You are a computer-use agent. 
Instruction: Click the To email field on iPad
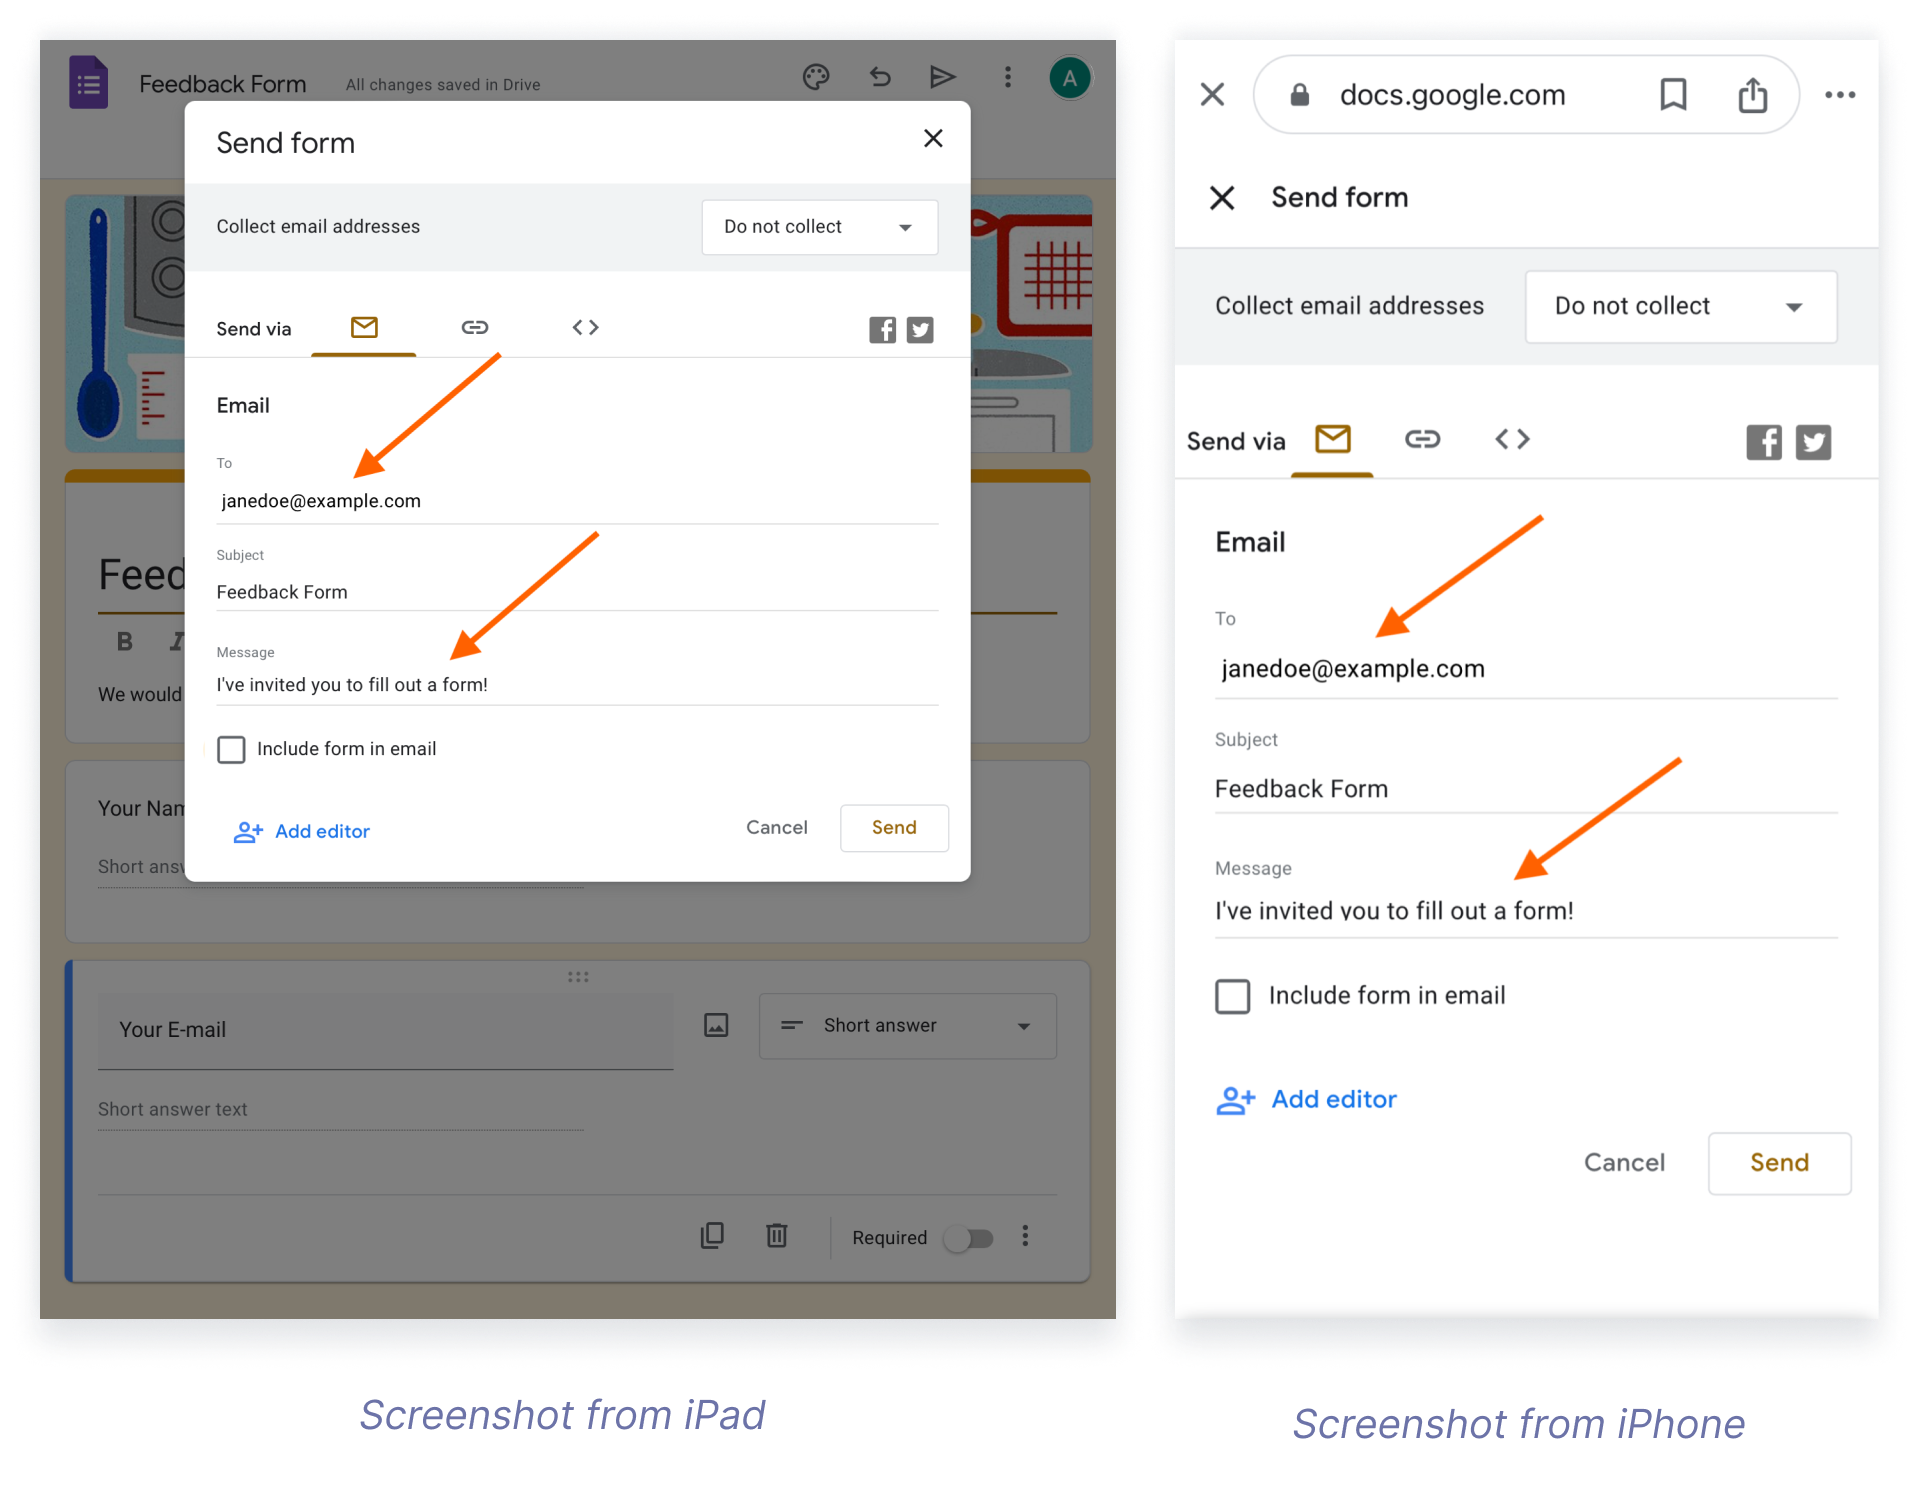(577, 501)
